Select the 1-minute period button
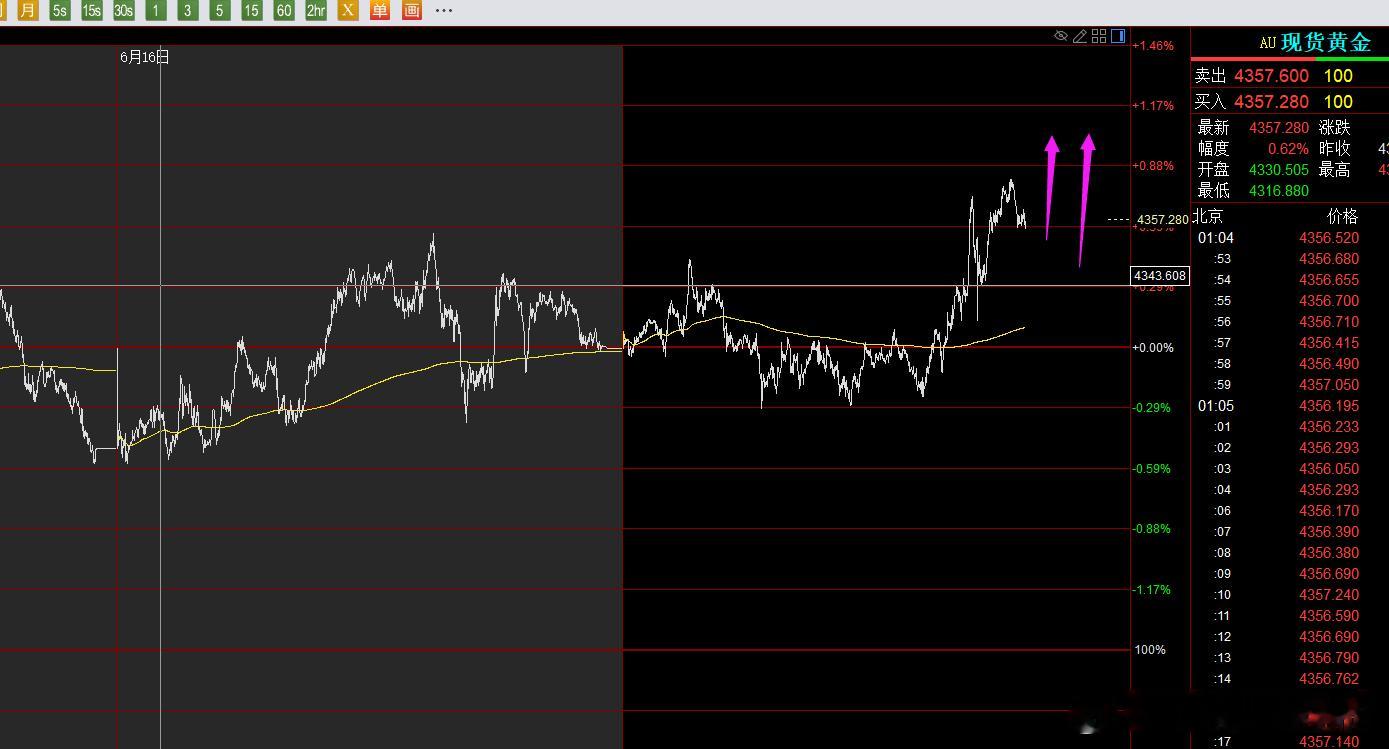This screenshot has height=749, width=1389. point(156,10)
